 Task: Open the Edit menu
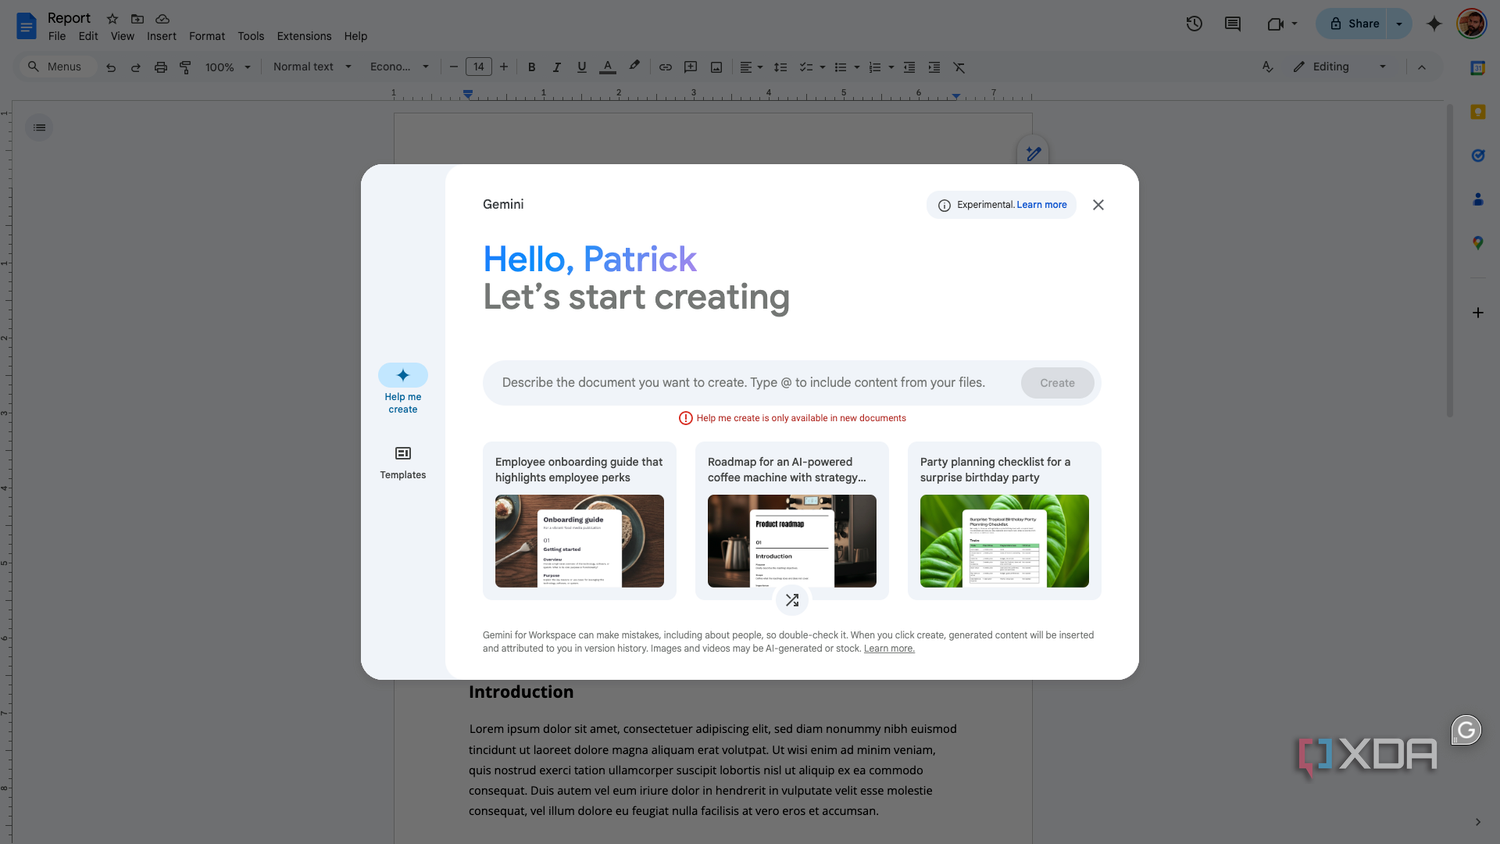click(88, 36)
